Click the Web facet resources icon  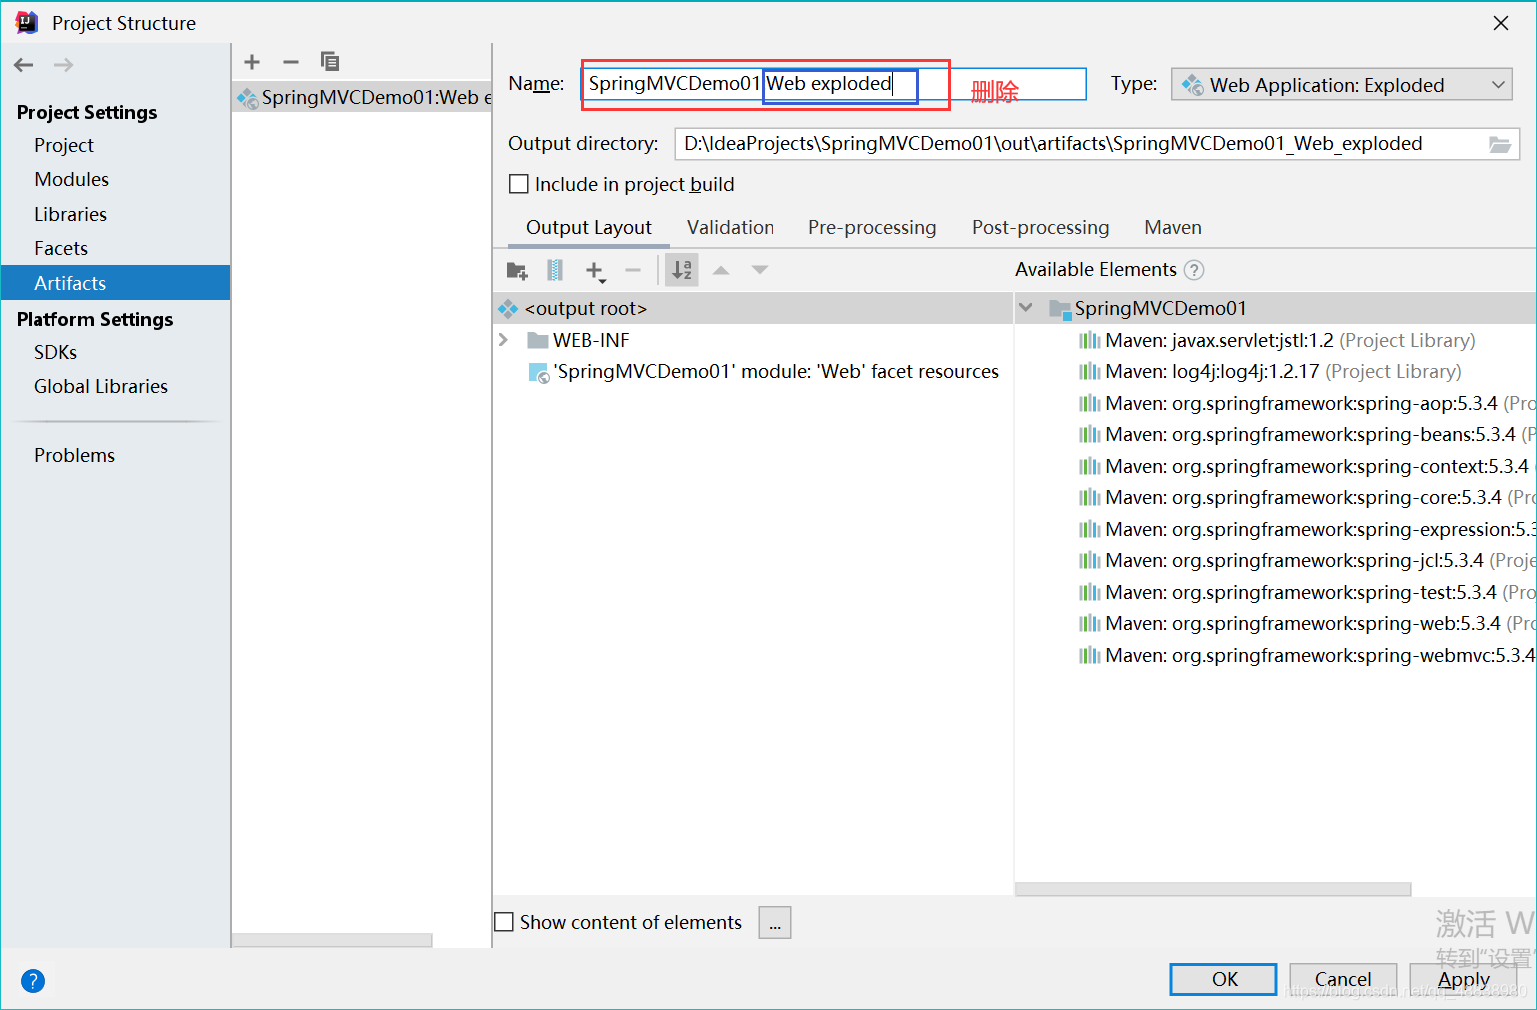[x=538, y=373]
